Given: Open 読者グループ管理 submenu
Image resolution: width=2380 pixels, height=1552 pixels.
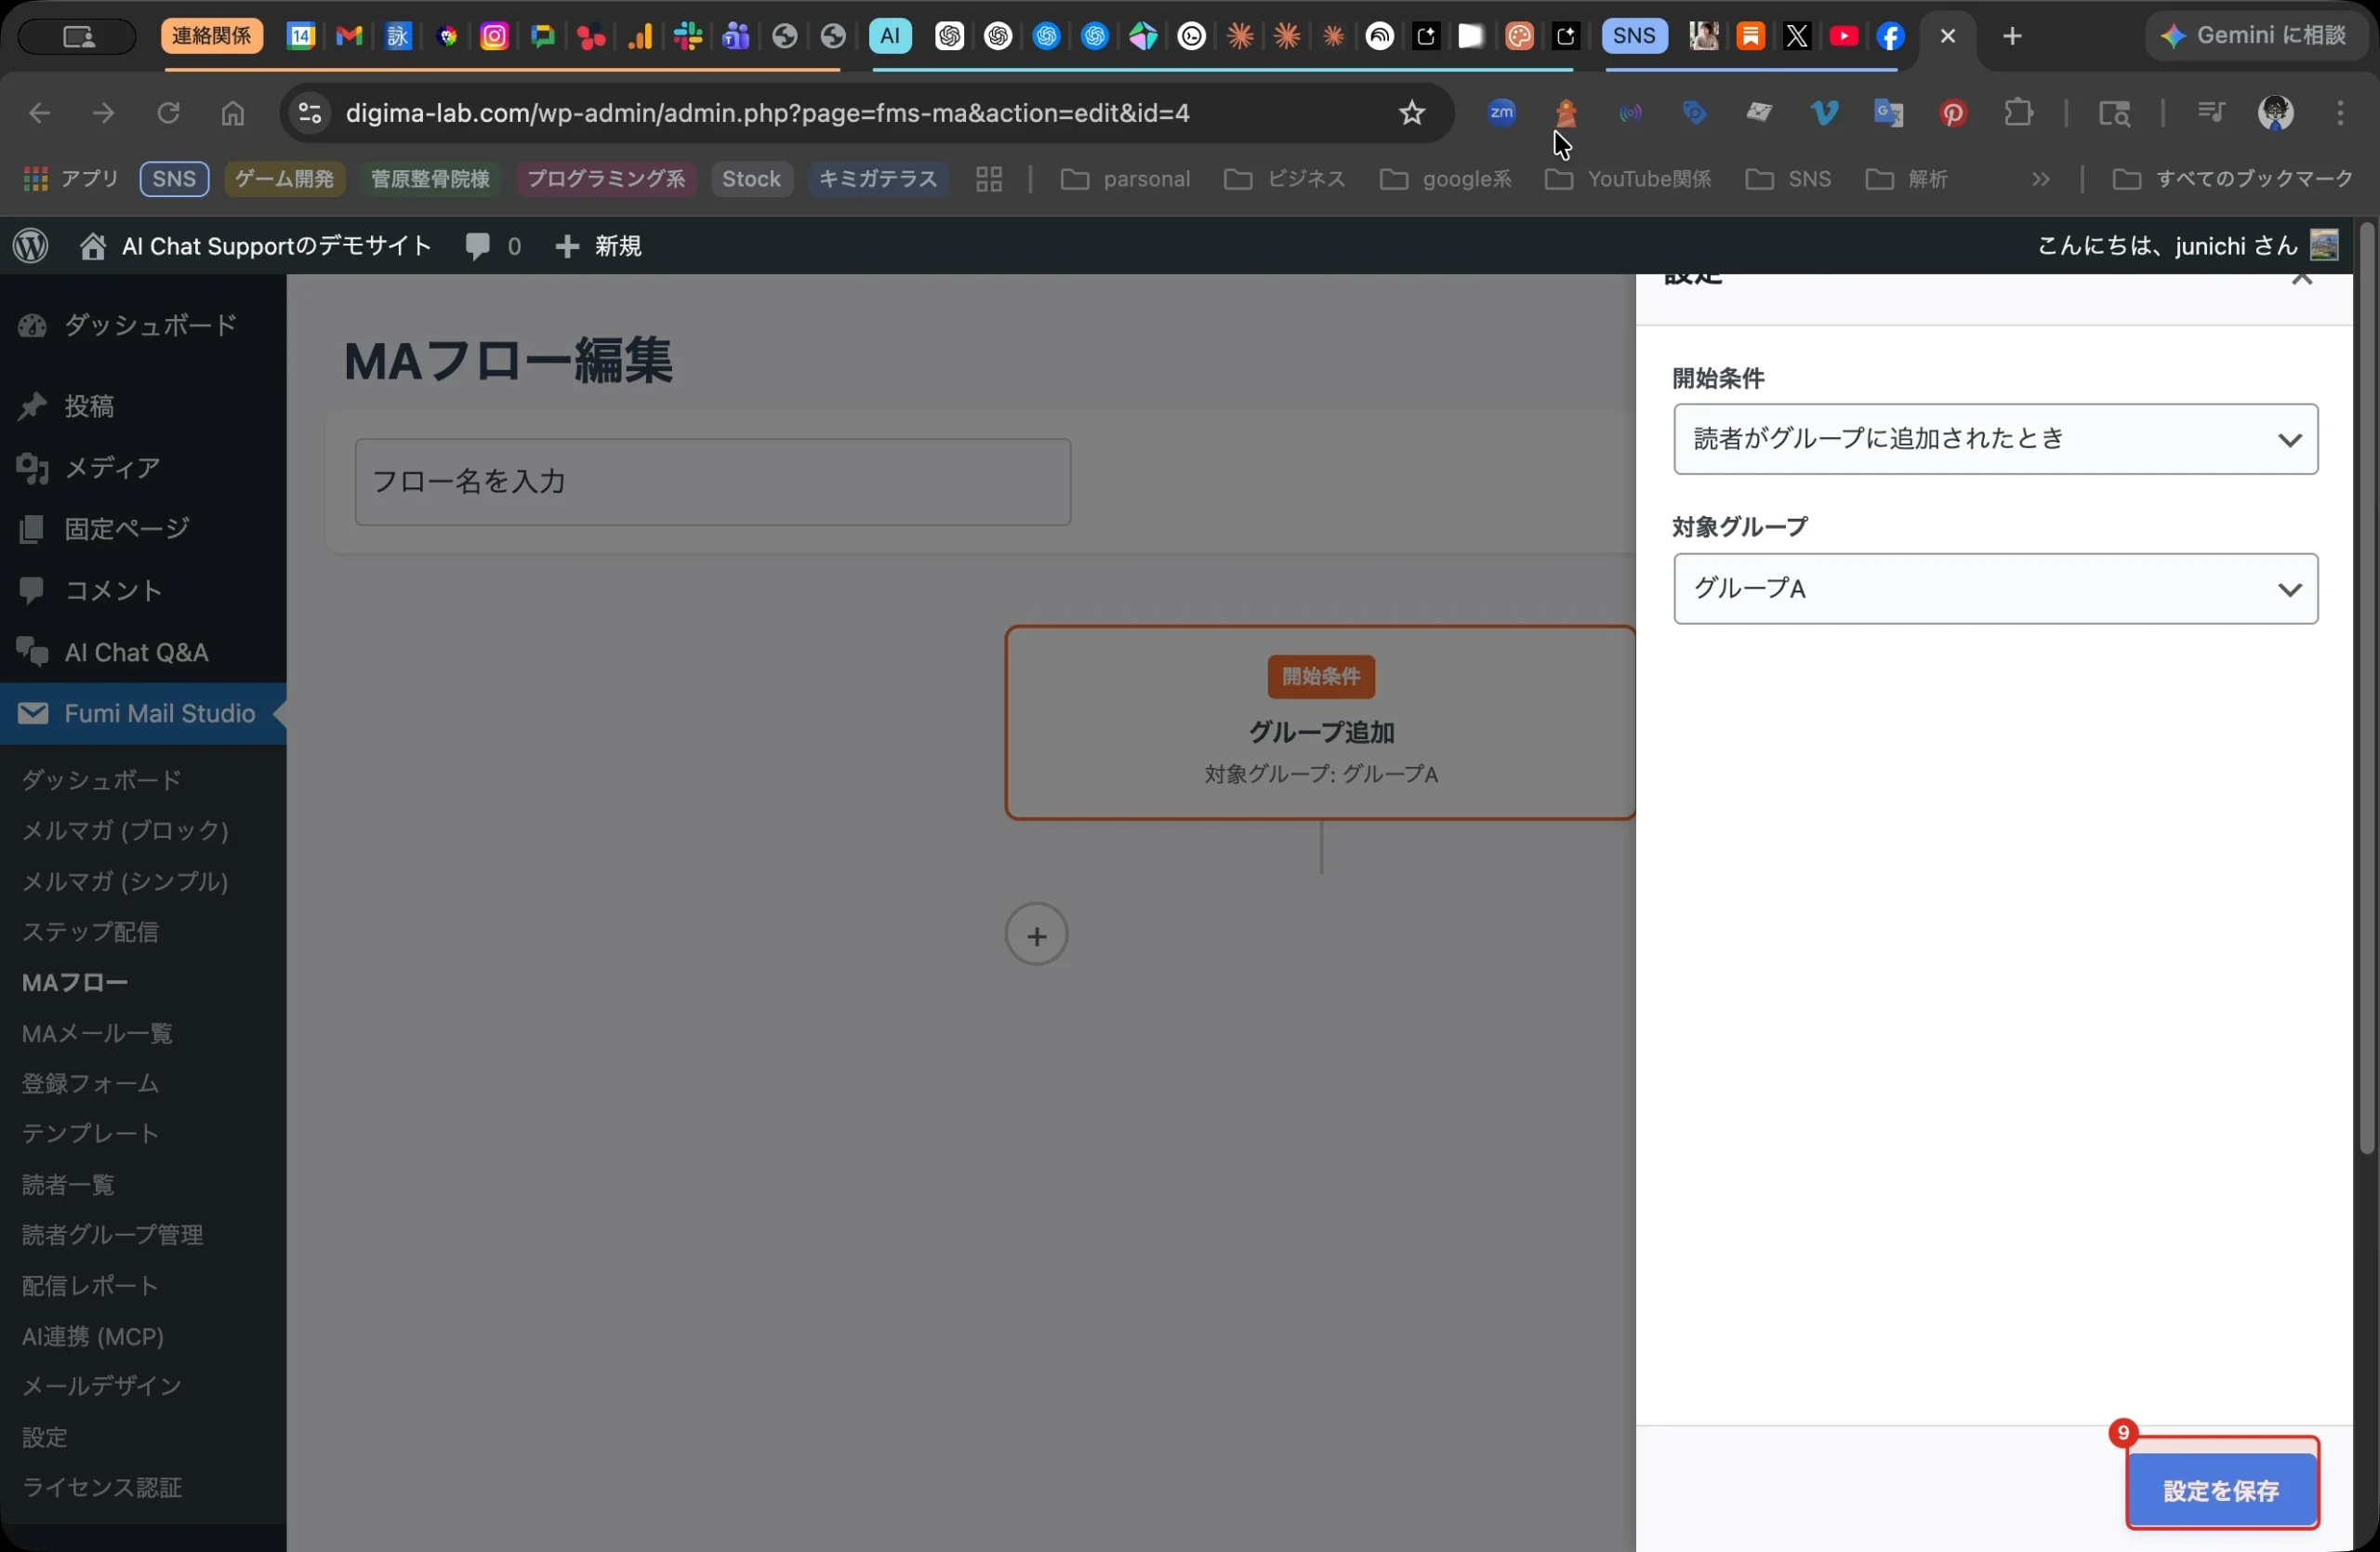Looking at the screenshot, I should click(112, 1235).
